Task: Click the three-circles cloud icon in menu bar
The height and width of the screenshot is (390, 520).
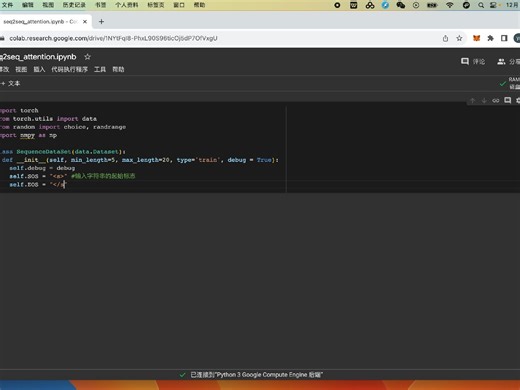Action: (370, 5)
